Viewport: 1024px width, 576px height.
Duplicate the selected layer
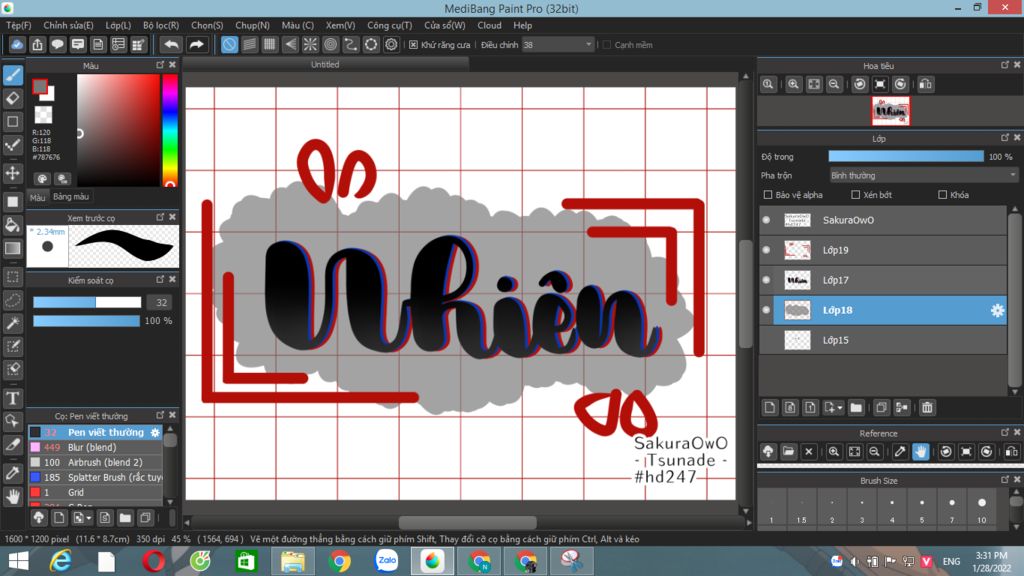(881, 408)
